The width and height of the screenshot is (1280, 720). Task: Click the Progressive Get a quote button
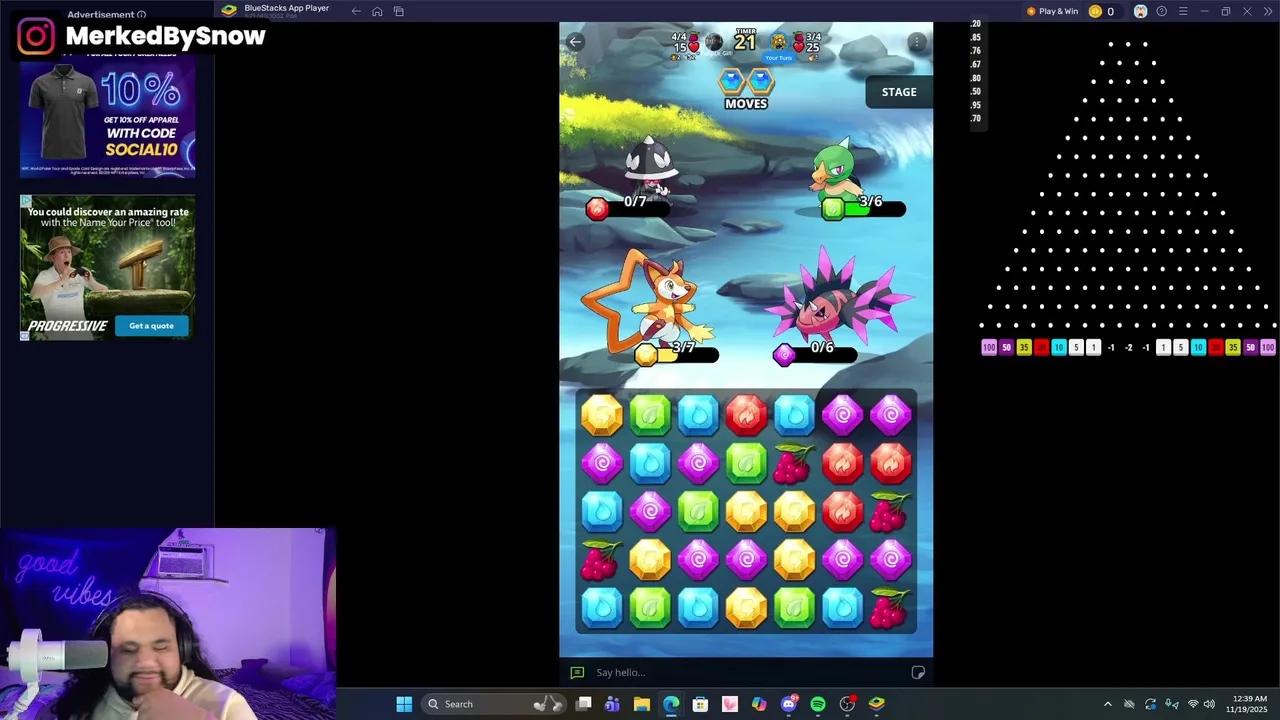pos(151,326)
